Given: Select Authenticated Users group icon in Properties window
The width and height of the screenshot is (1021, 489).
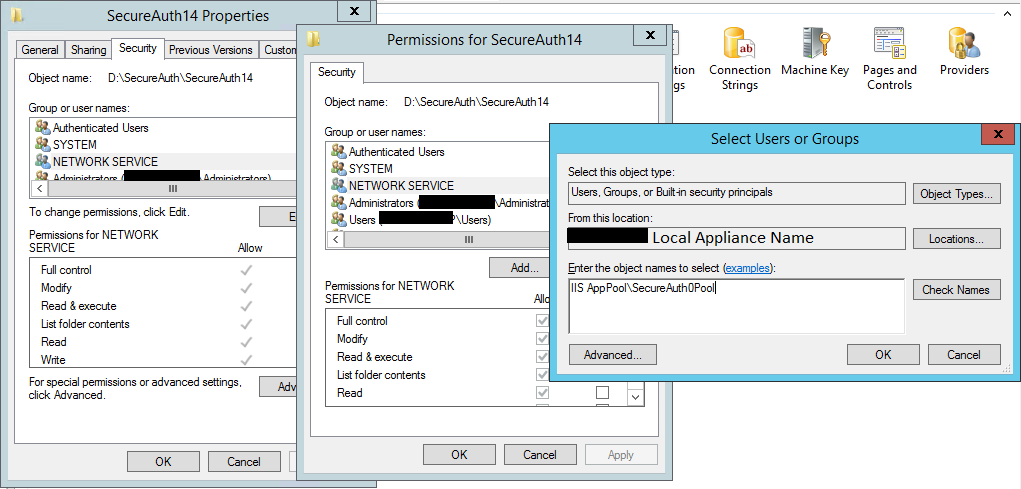Looking at the screenshot, I should (43, 128).
